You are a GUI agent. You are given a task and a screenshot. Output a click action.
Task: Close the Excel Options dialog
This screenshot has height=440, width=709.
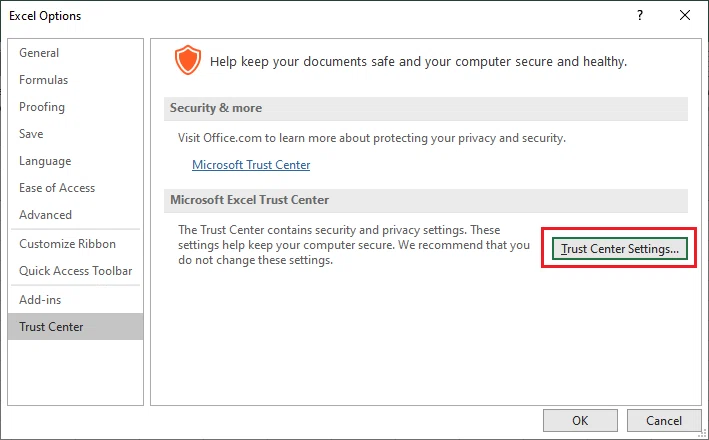tap(685, 15)
